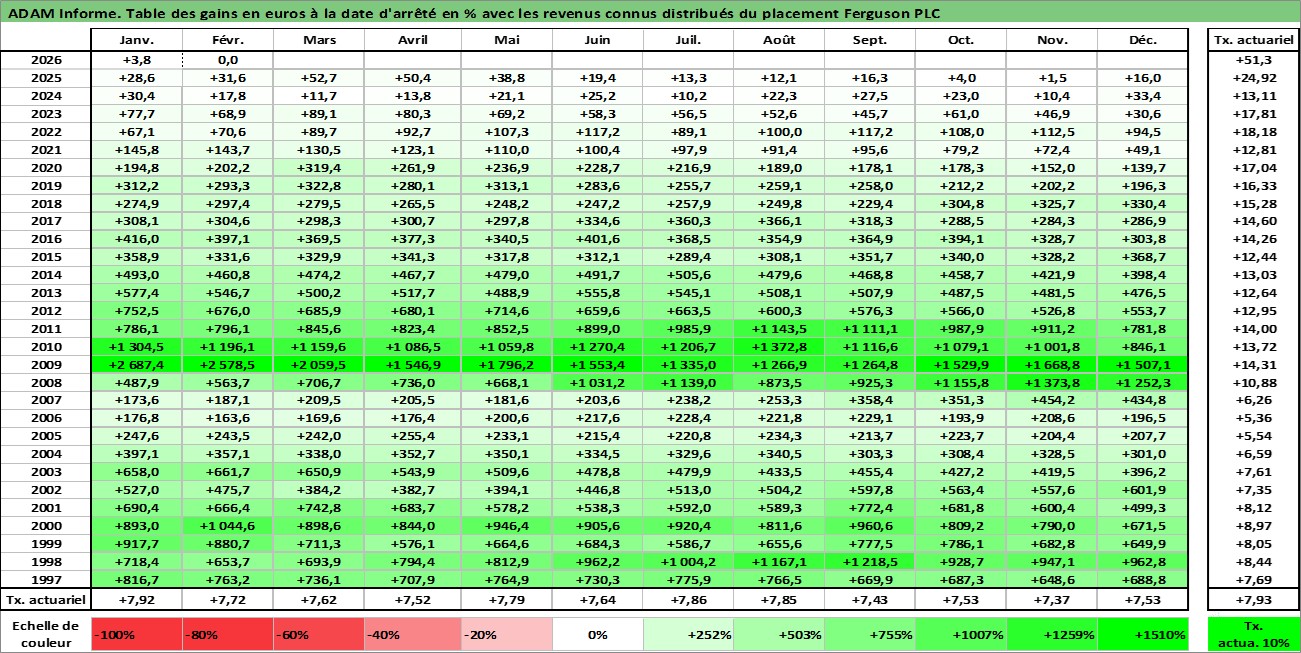Select the +1007% green swatch
This screenshot has width=1301, height=653.
click(x=961, y=634)
